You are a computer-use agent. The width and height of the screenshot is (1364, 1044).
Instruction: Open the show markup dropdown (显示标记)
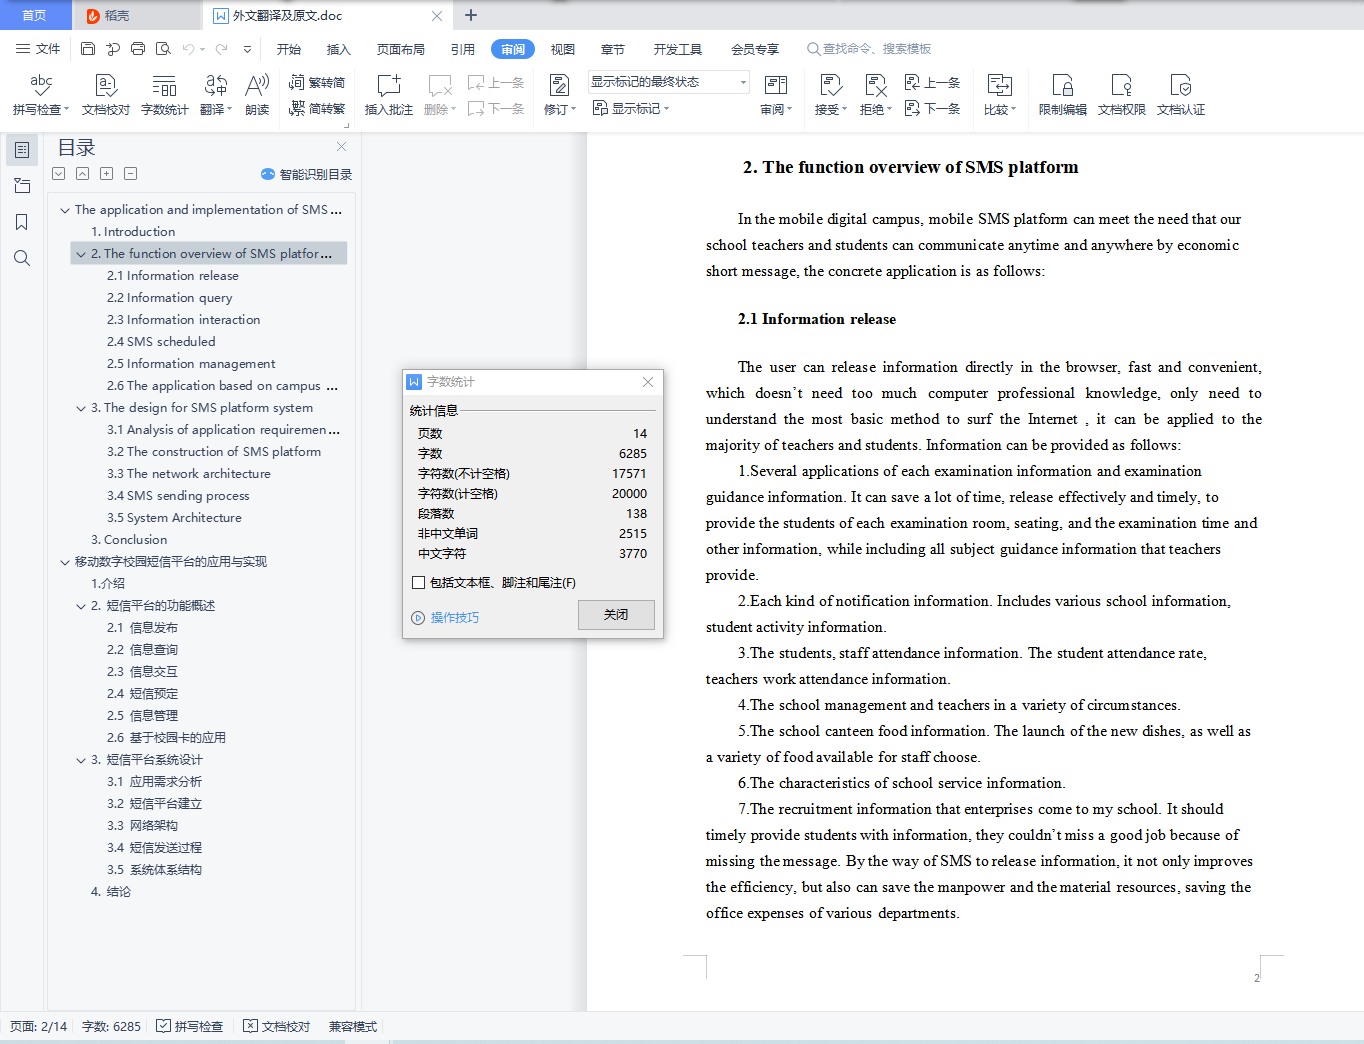(631, 108)
